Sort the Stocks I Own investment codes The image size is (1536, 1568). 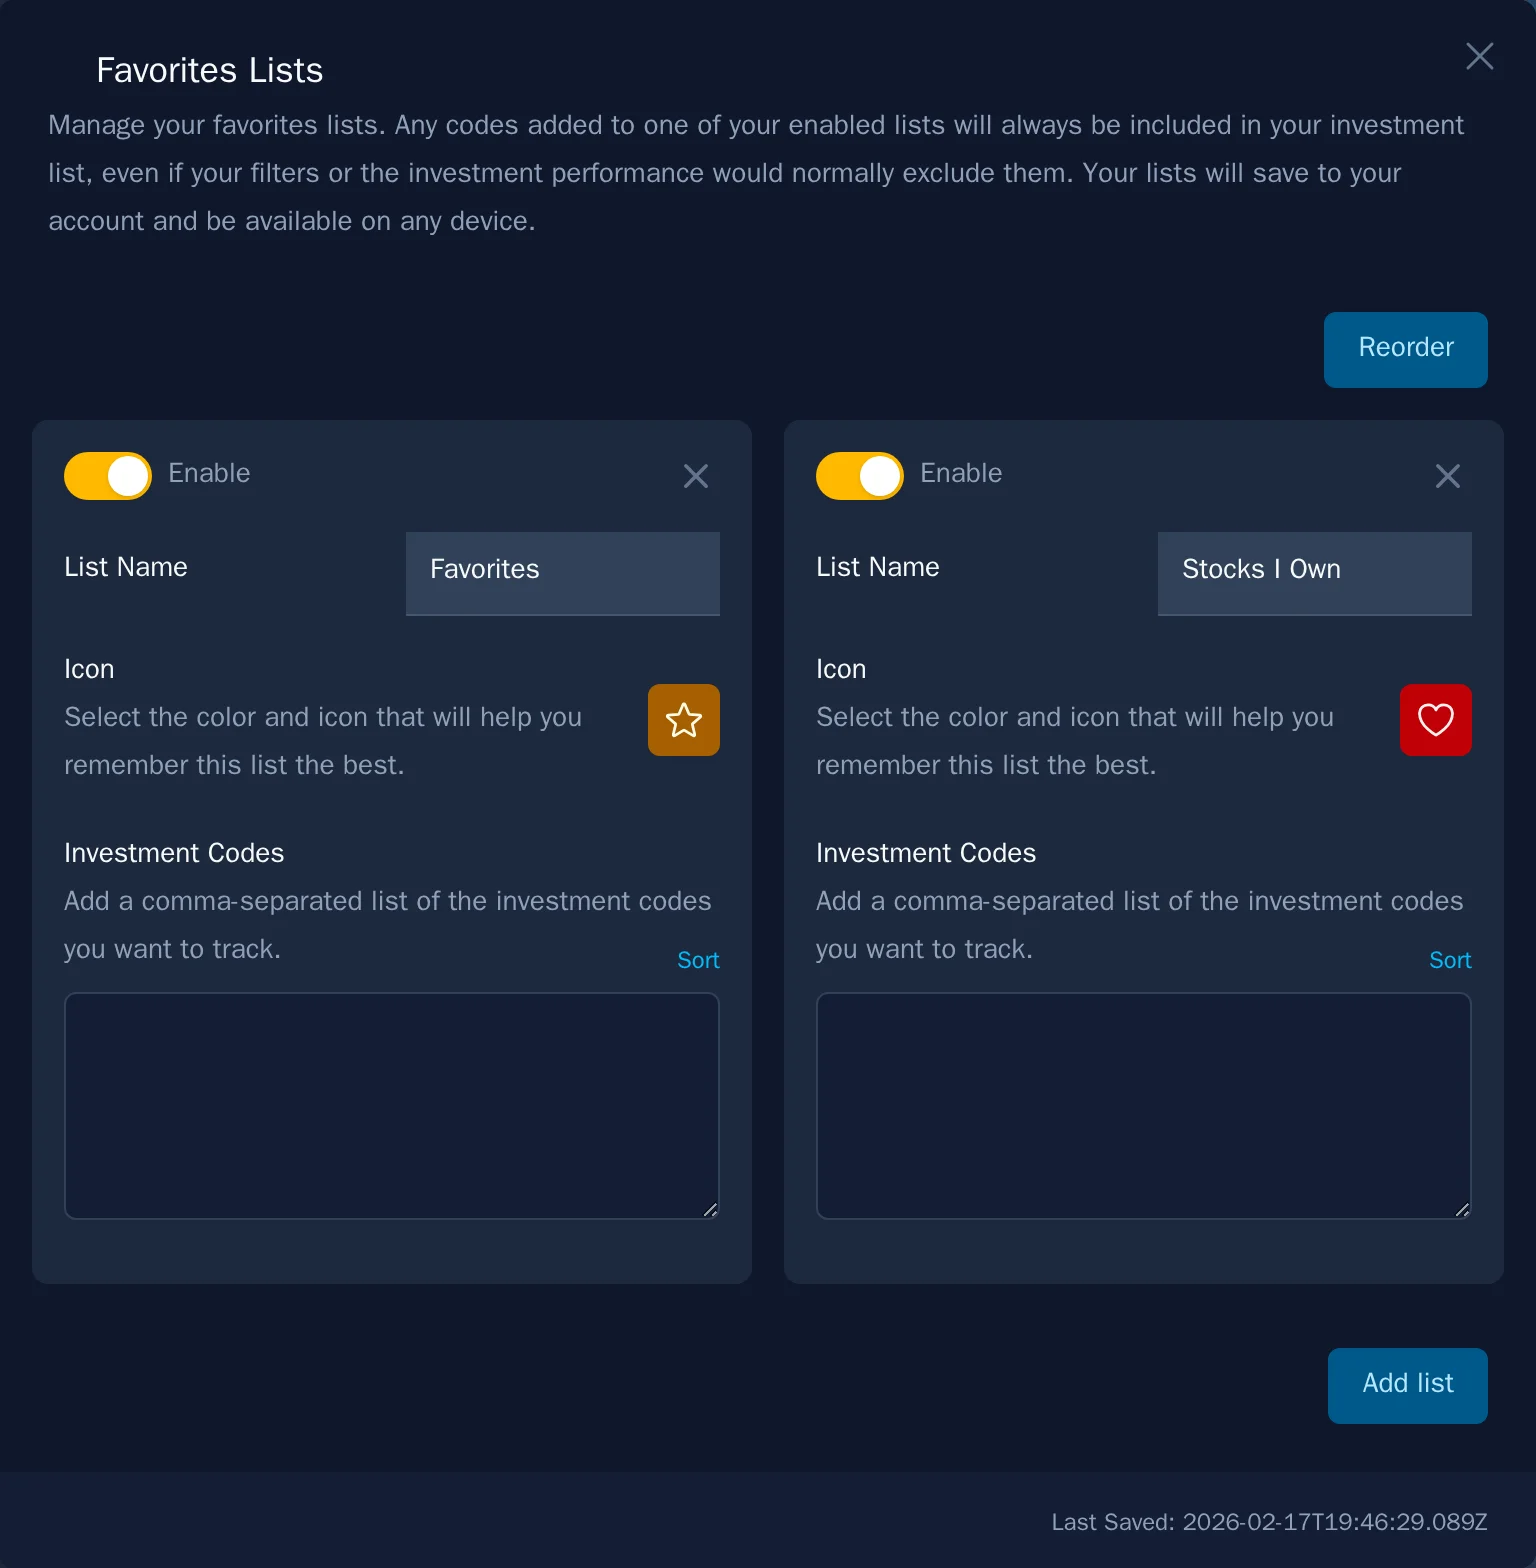[1449, 960]
